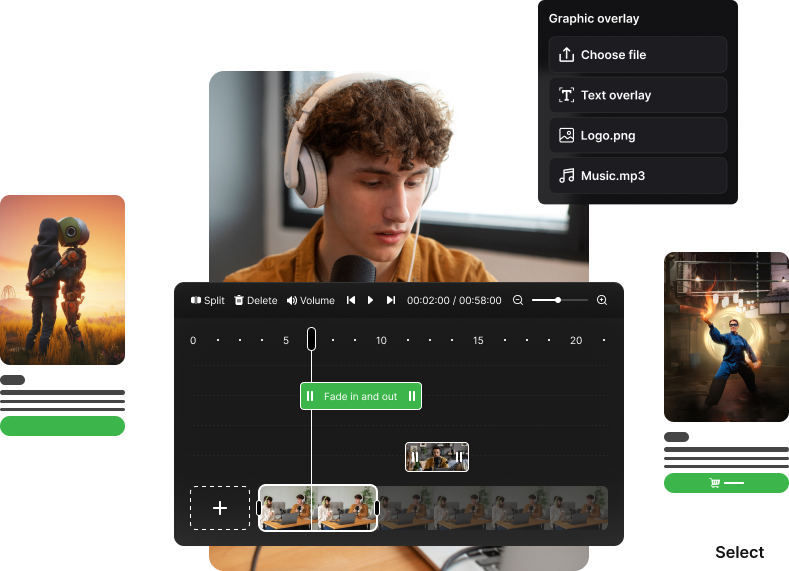This screenshot has width=789, height=571.
Task: Add a new clip with the plus box
Action: point(220,508)
